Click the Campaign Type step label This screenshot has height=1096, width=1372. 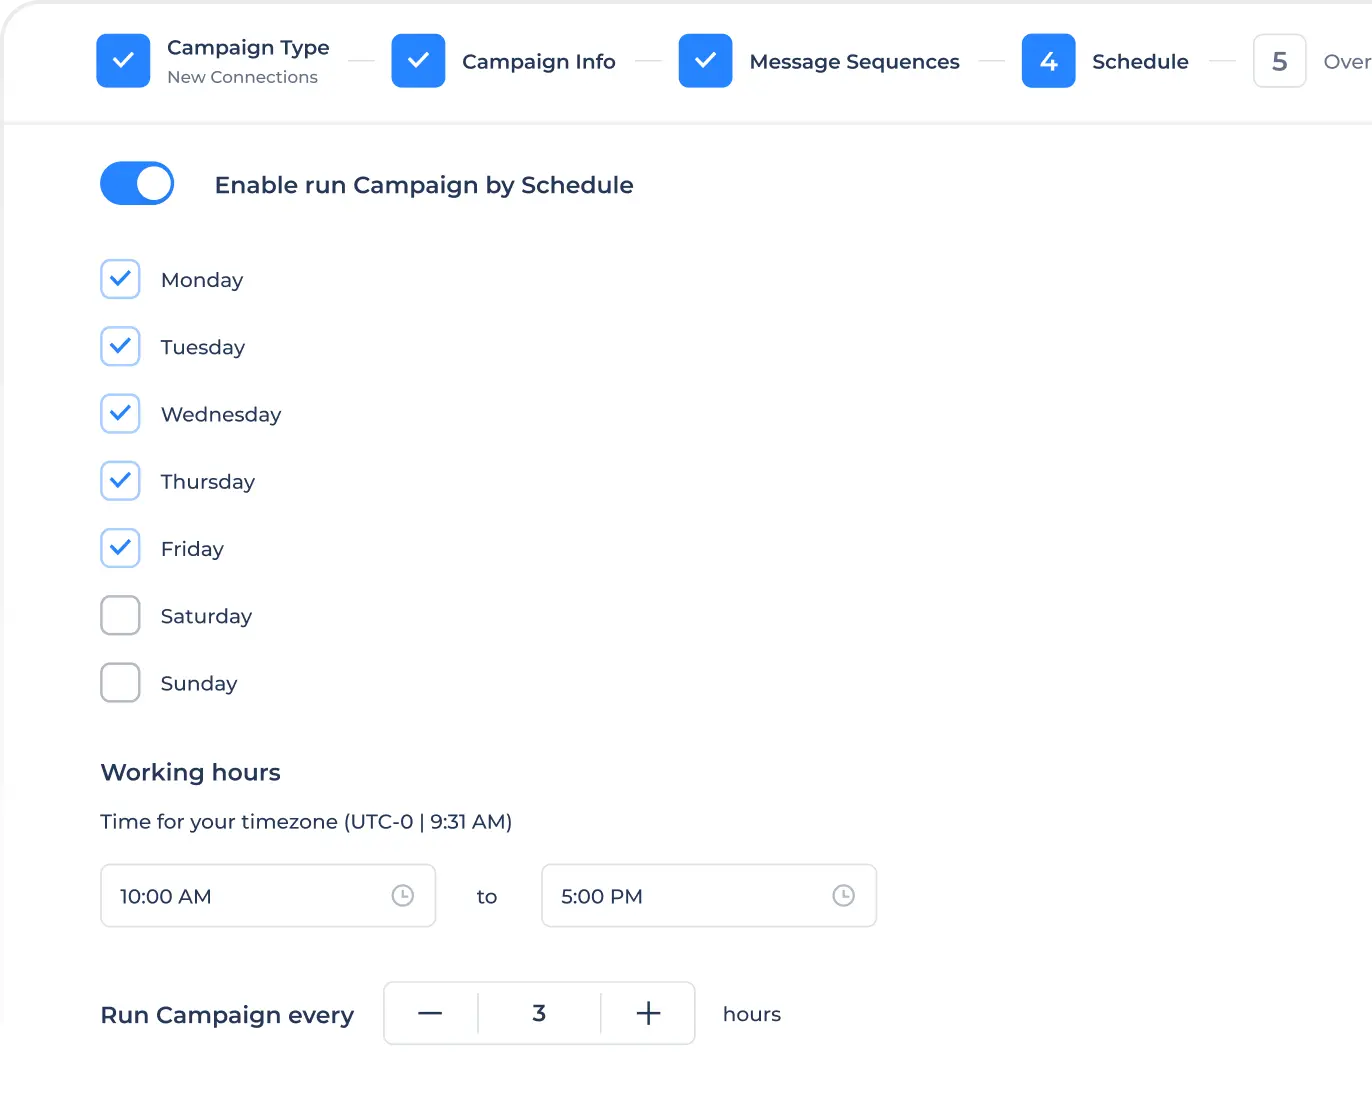[x=248, y=48]
